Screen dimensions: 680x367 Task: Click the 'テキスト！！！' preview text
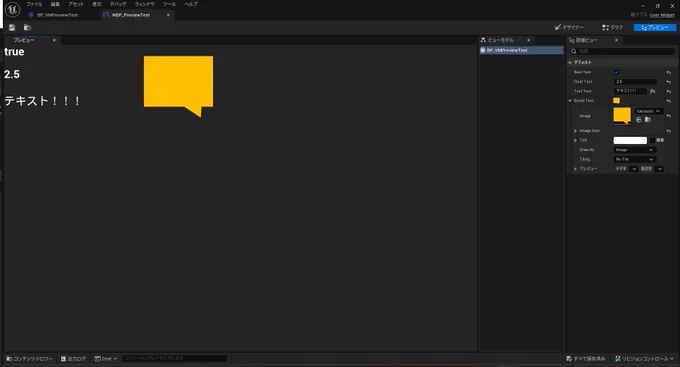pos(42,101)
